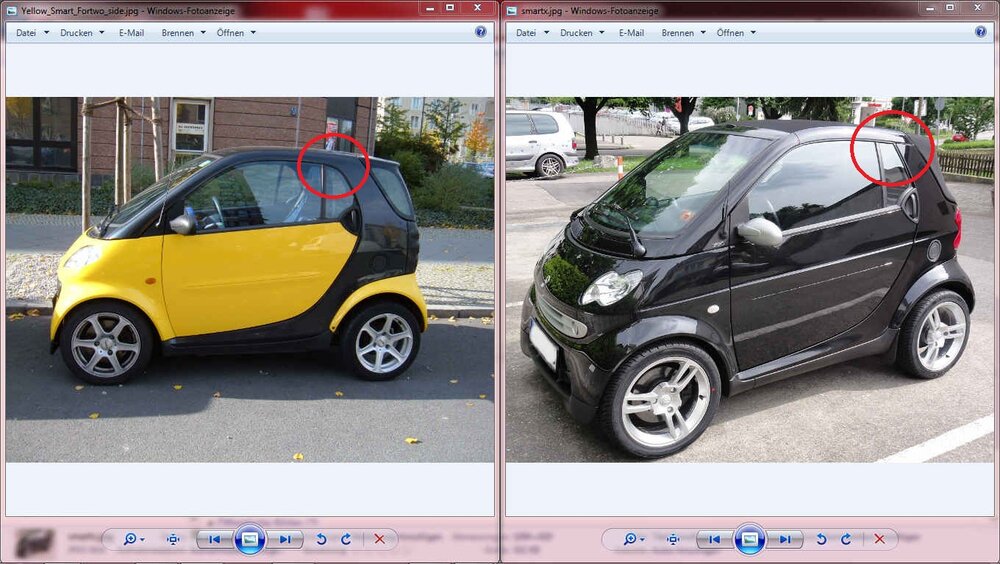Open zoom control in the yellow Smart window

coord(131,540)
